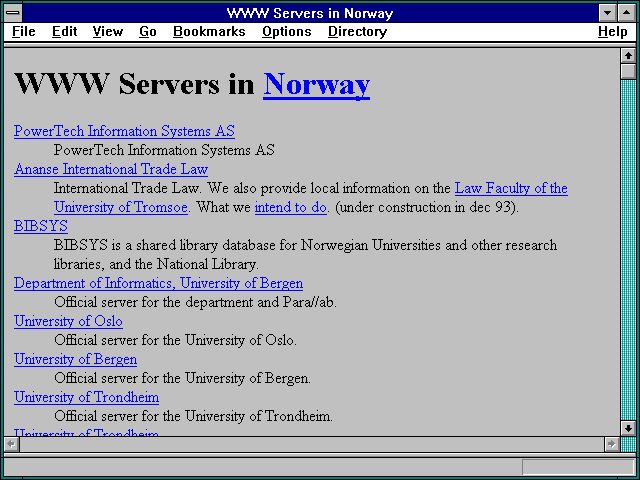Image resolution: width=640 pixels, height=480 pixels.
Task: Click the vertical scrollbar down arrow
Action: pos(628,428)
